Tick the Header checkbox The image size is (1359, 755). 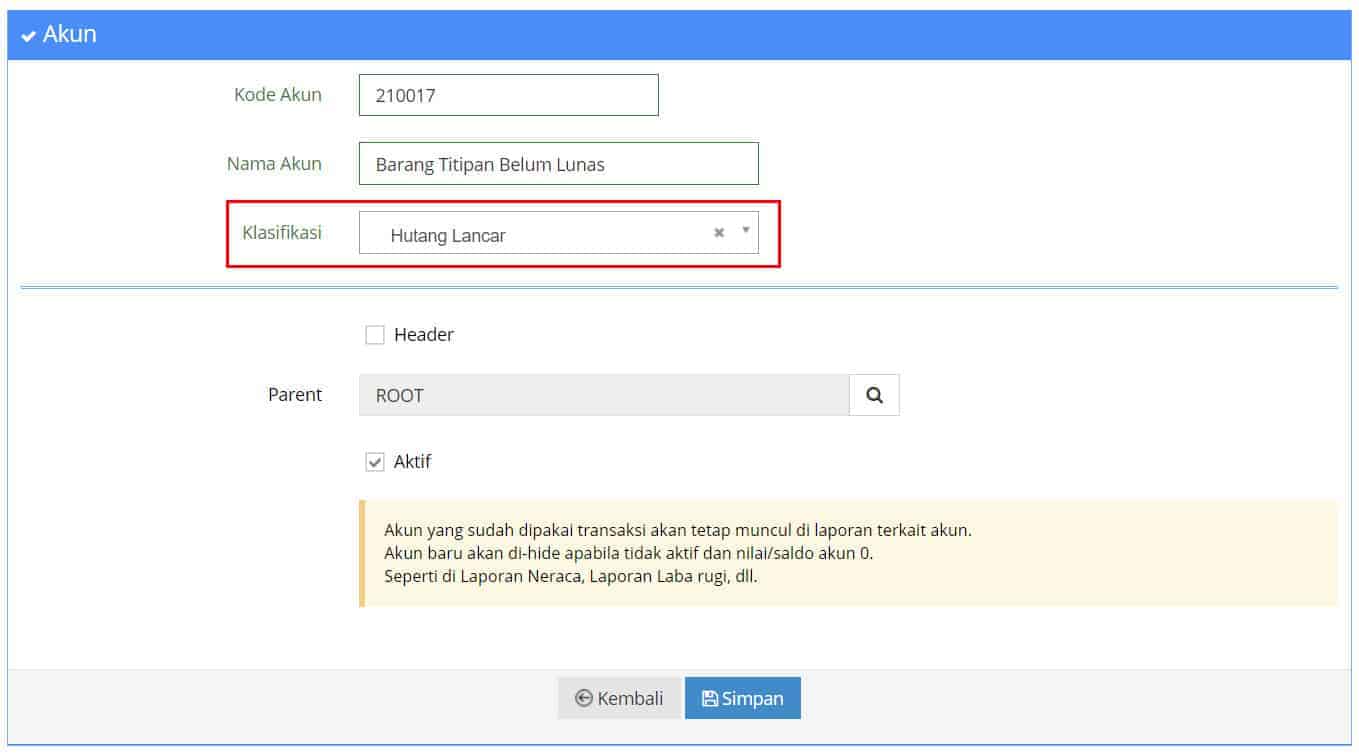[375, 335]
